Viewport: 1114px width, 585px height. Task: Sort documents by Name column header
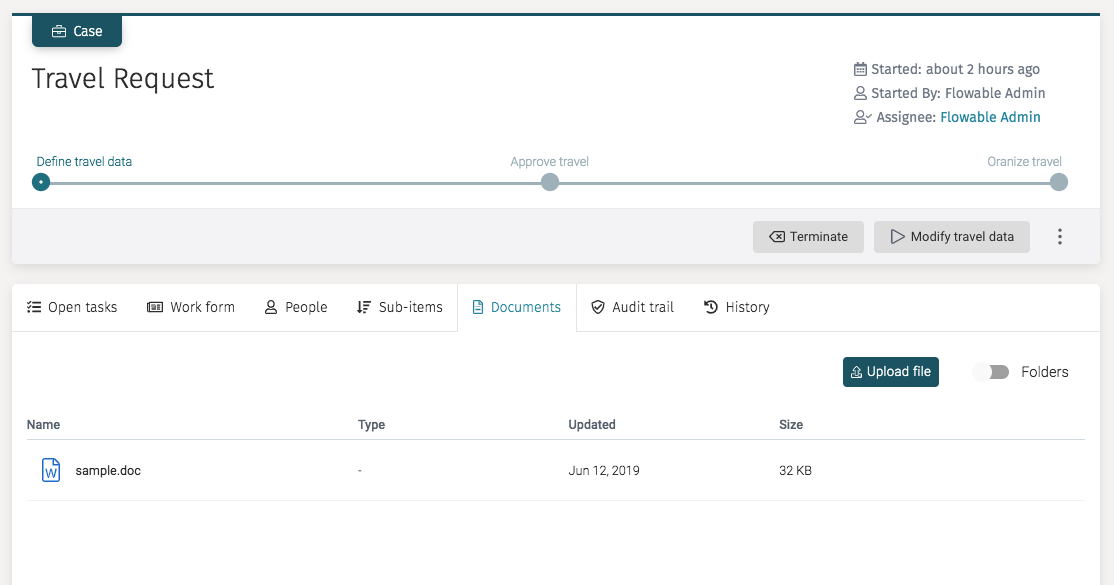click(x=44, y=425)
